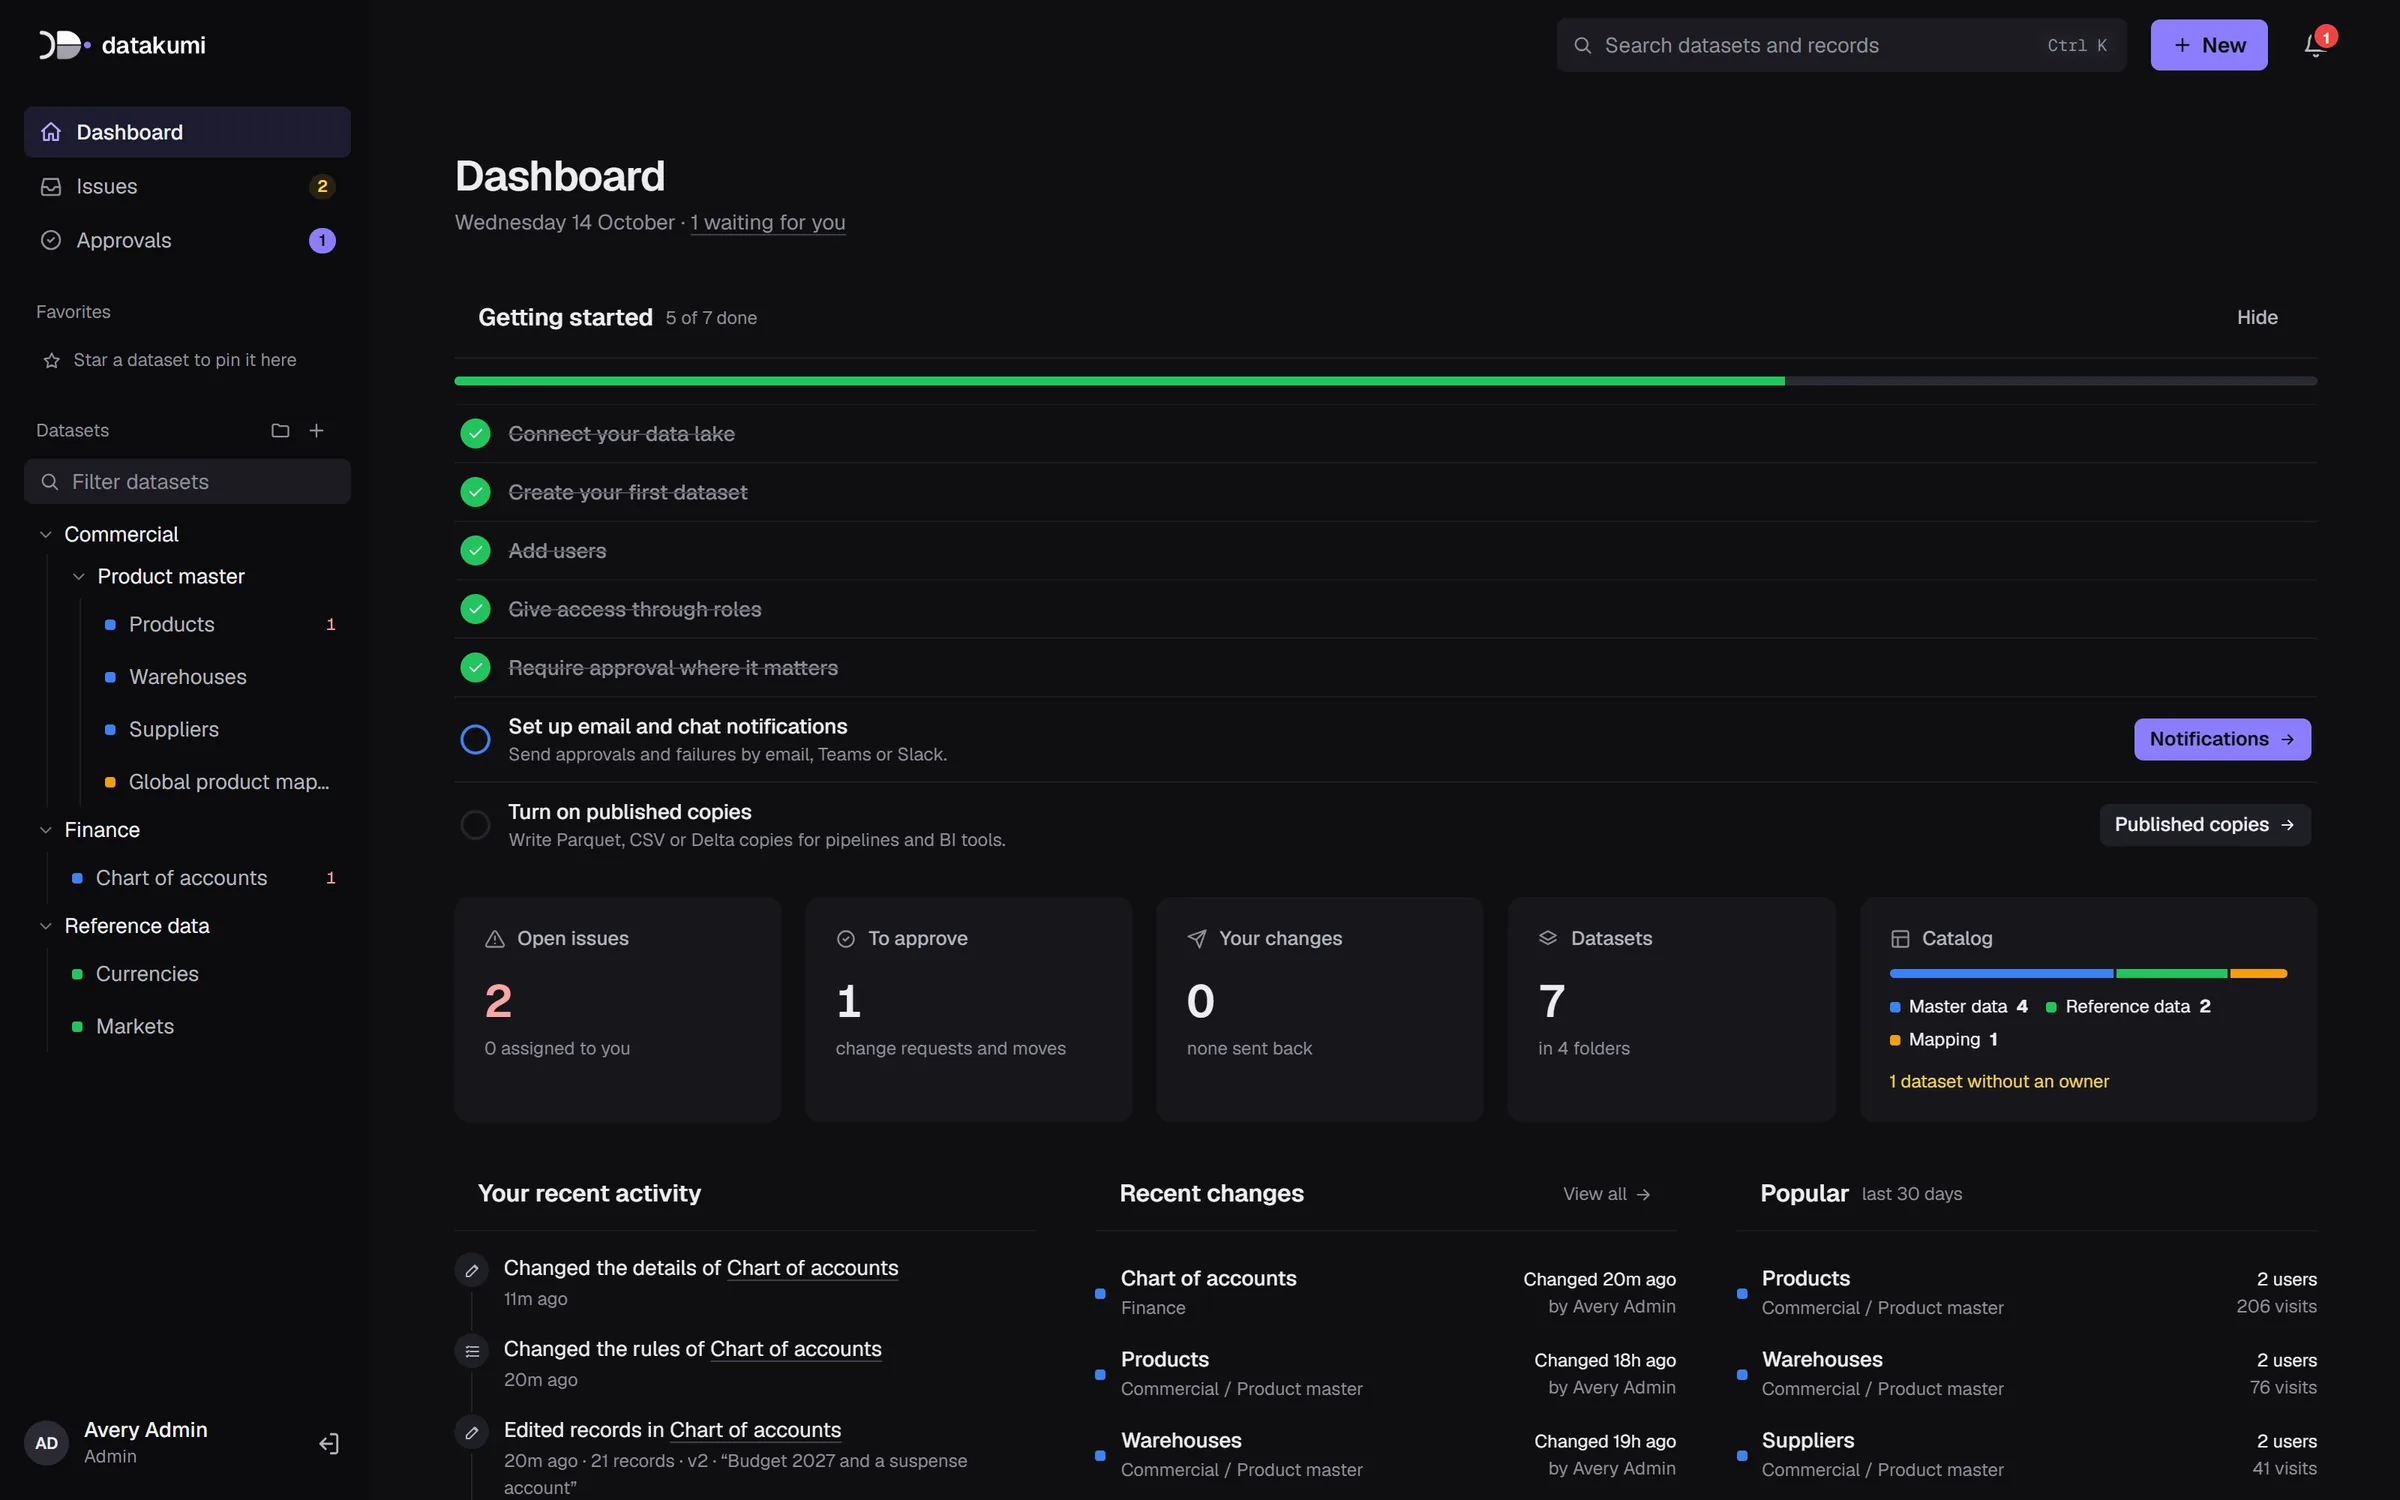This screenshot has width=2400, height=1500.
Task: Open the Warehouses dataset in the tree
Action: [220, 677]
